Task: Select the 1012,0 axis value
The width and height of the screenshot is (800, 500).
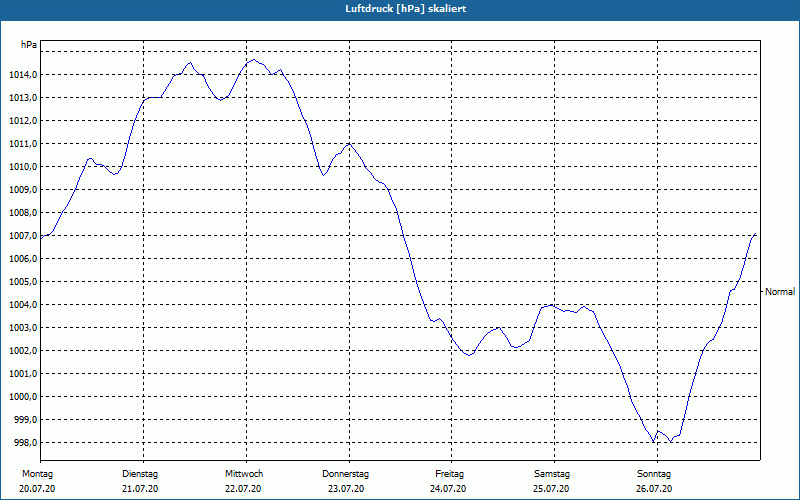Action: 23,121
